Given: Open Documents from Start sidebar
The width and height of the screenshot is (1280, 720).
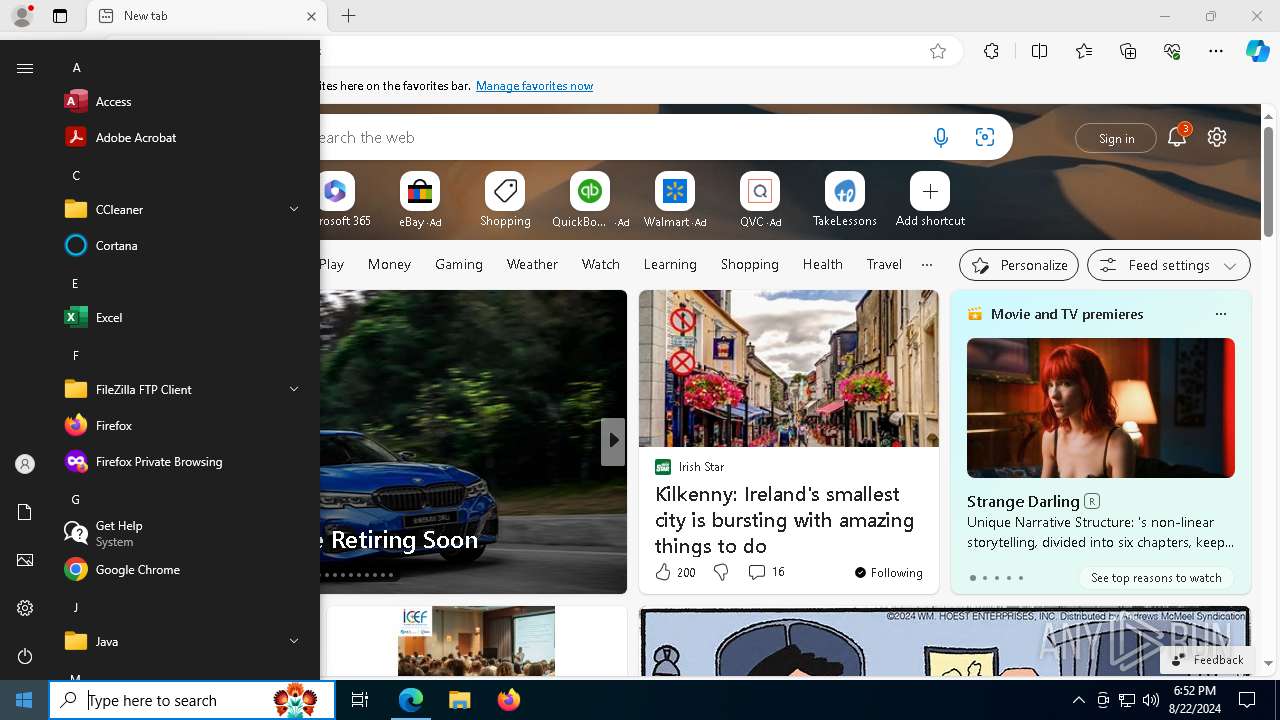Looking at the screenshot, I should (x=25, y=512).
